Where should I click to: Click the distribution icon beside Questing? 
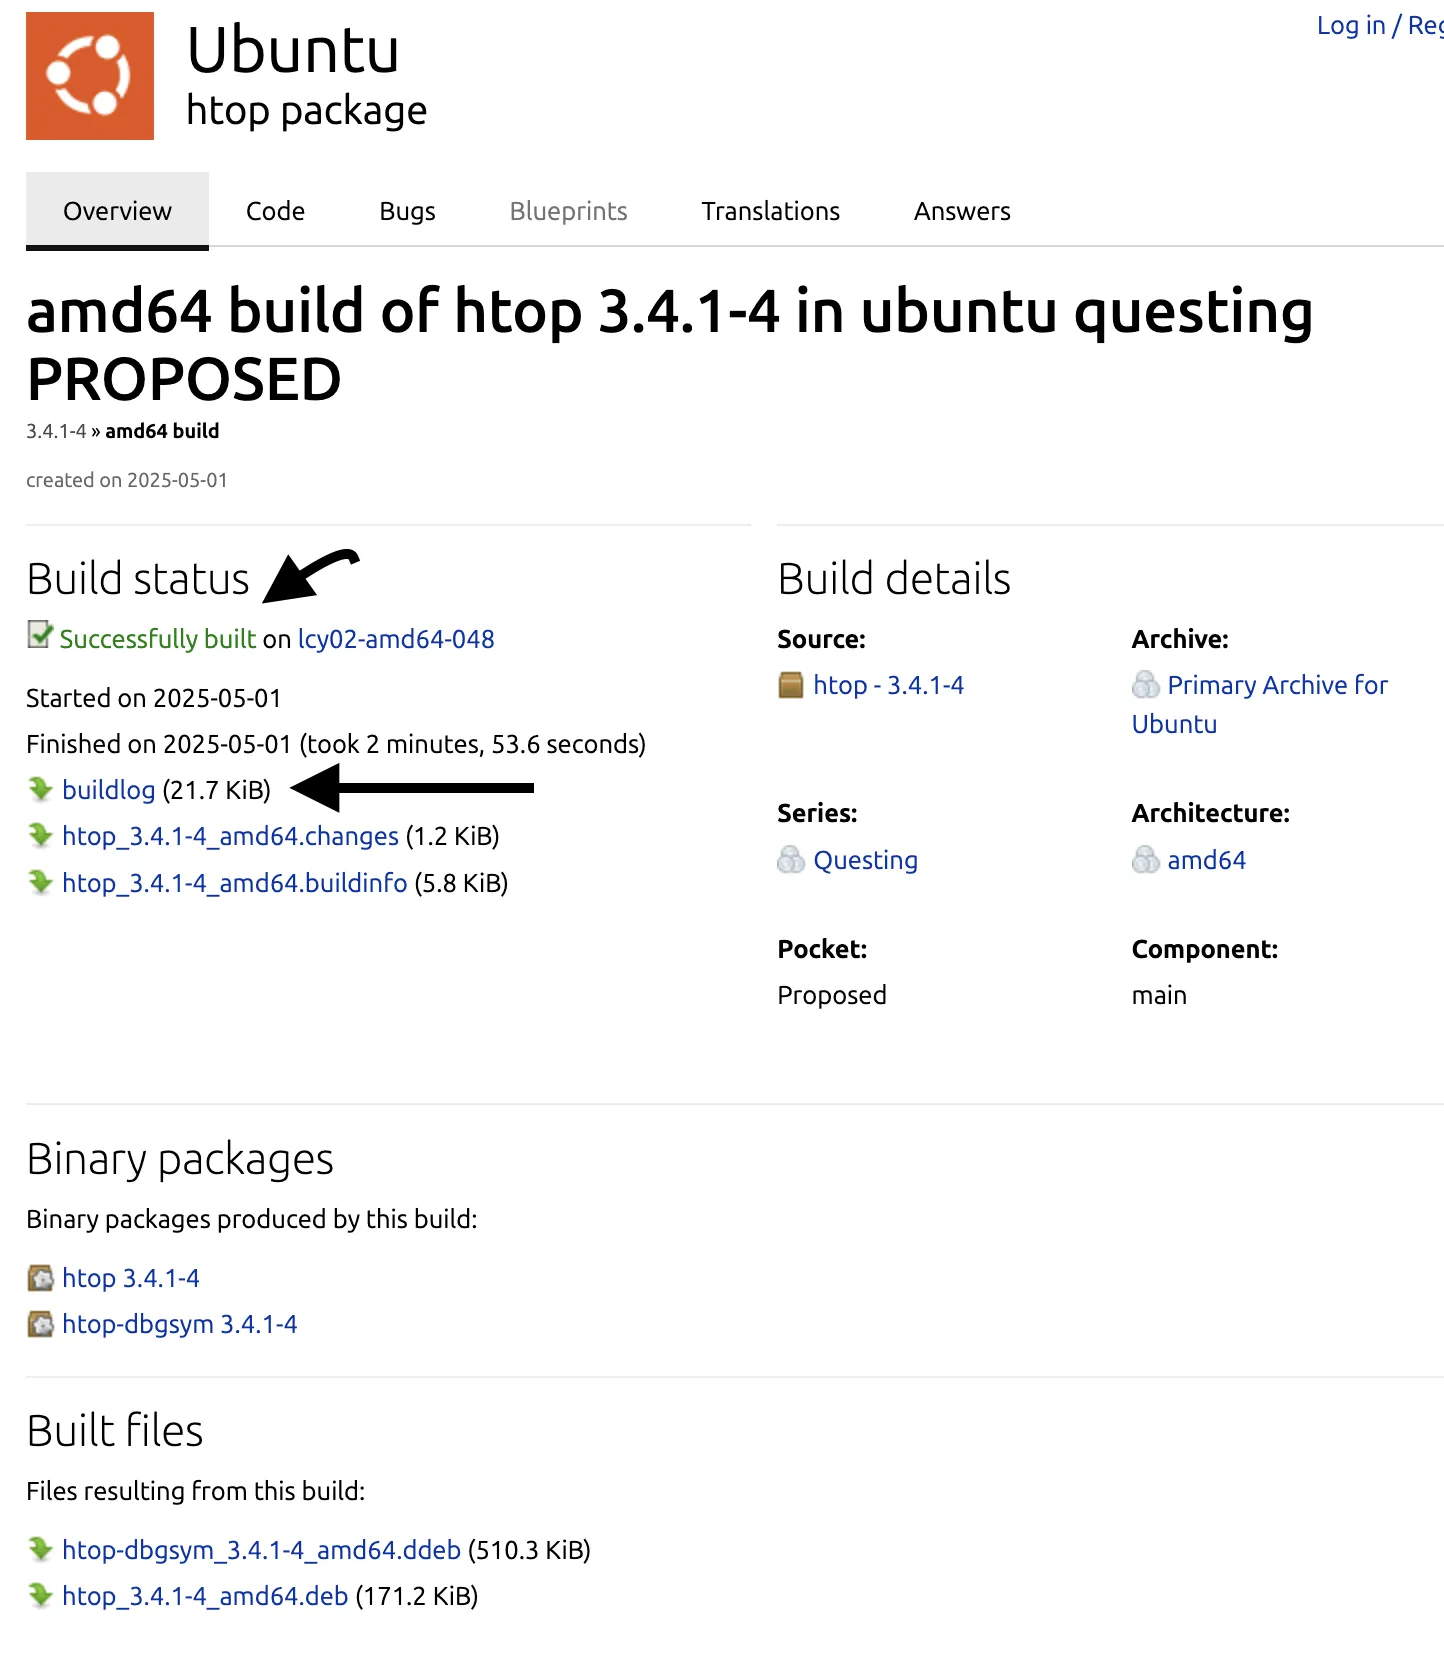[791, 860]
